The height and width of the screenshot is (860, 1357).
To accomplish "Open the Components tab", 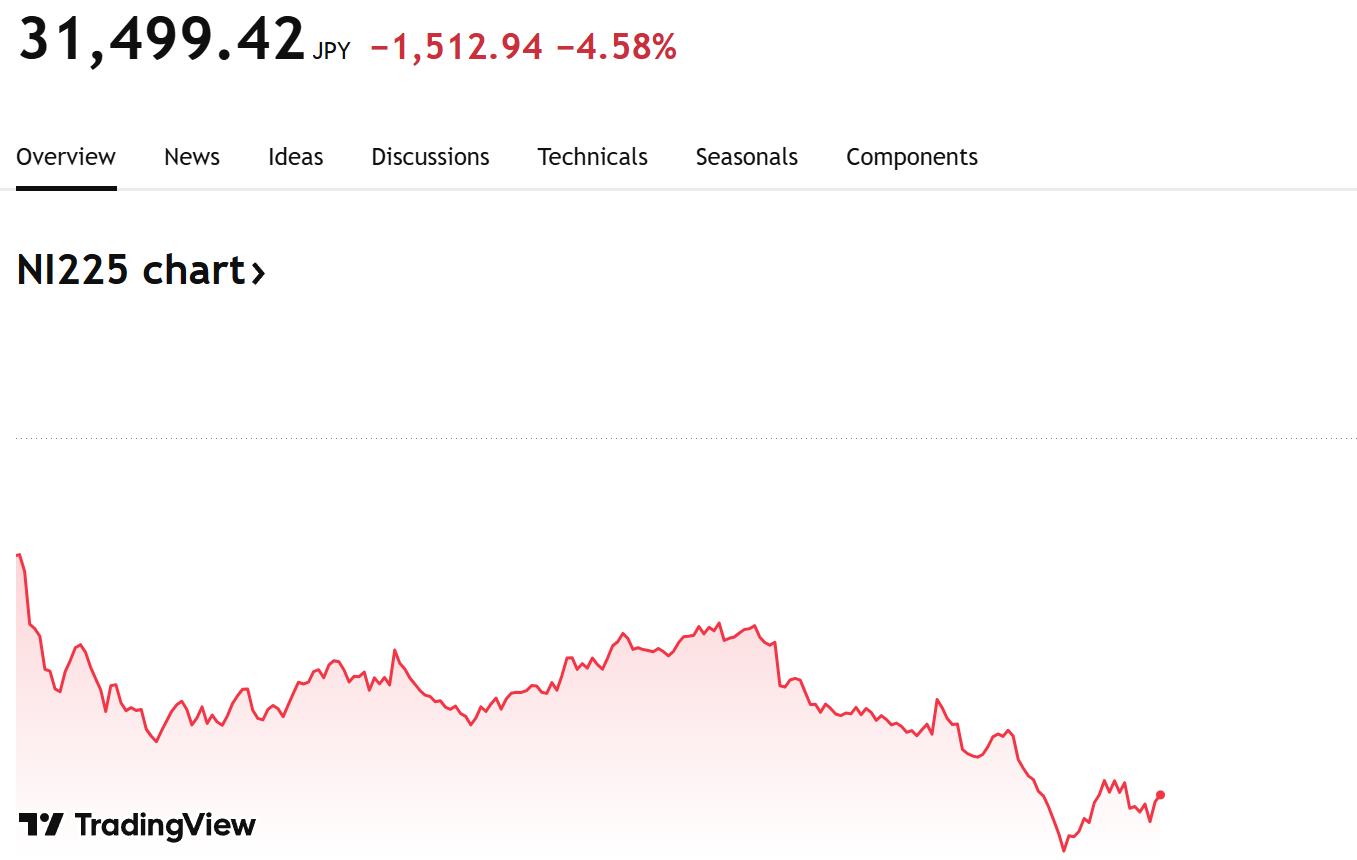I will pyautogui.click(x=912, y=157).
